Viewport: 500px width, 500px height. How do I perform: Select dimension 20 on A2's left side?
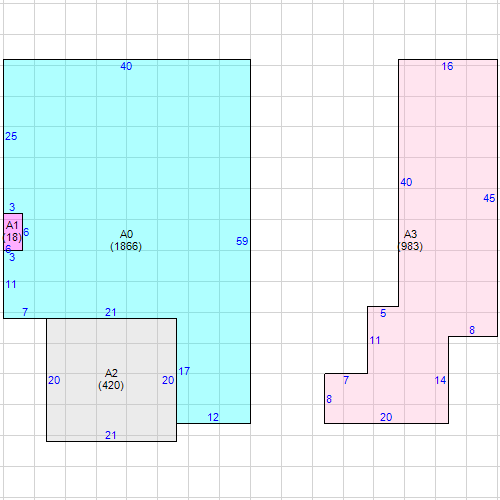54,380
